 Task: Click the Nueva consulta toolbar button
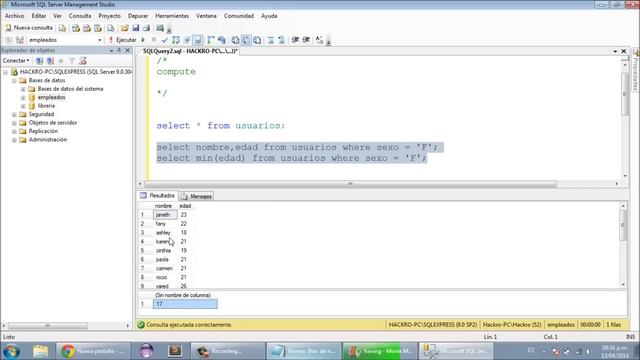(29, 28)
